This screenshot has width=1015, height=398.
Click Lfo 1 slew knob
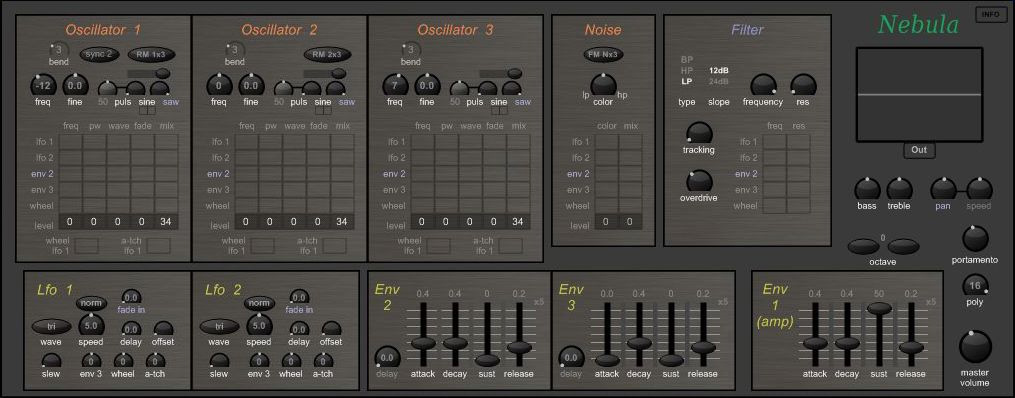click(52, 361)
